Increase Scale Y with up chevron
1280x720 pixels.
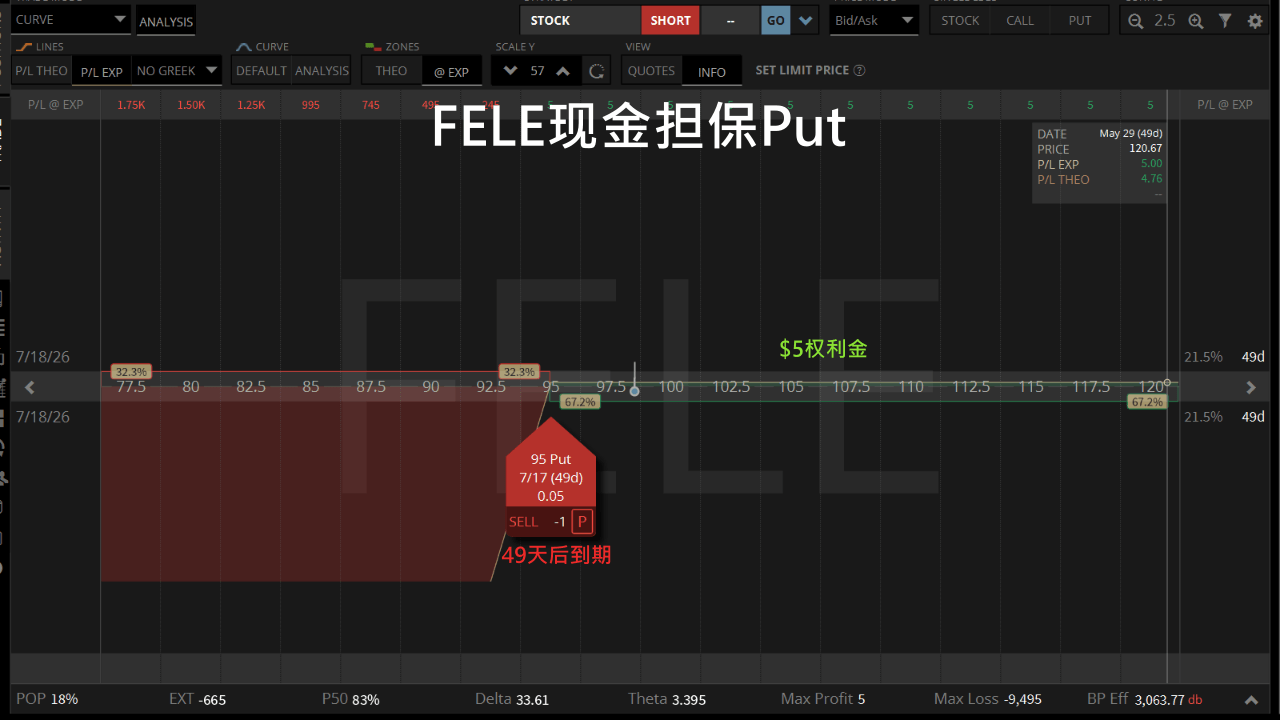point(563,71)
